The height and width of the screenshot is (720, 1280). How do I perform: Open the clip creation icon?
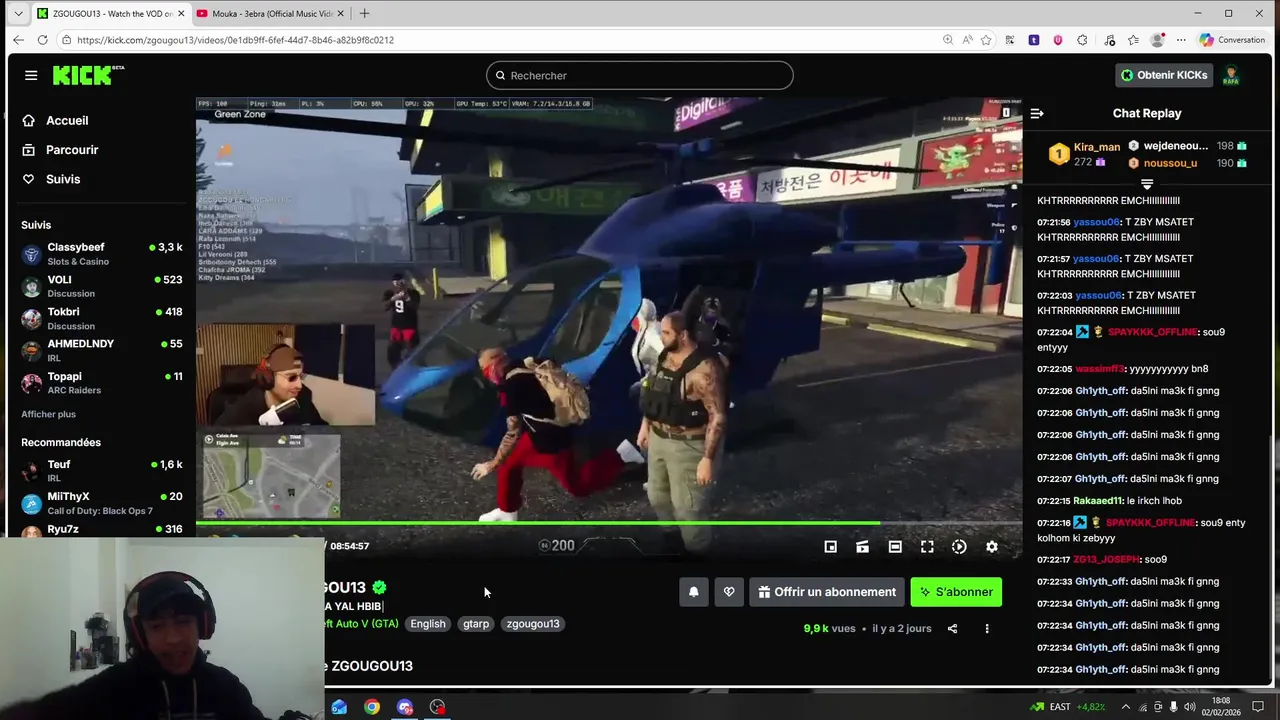click(862, 546)
